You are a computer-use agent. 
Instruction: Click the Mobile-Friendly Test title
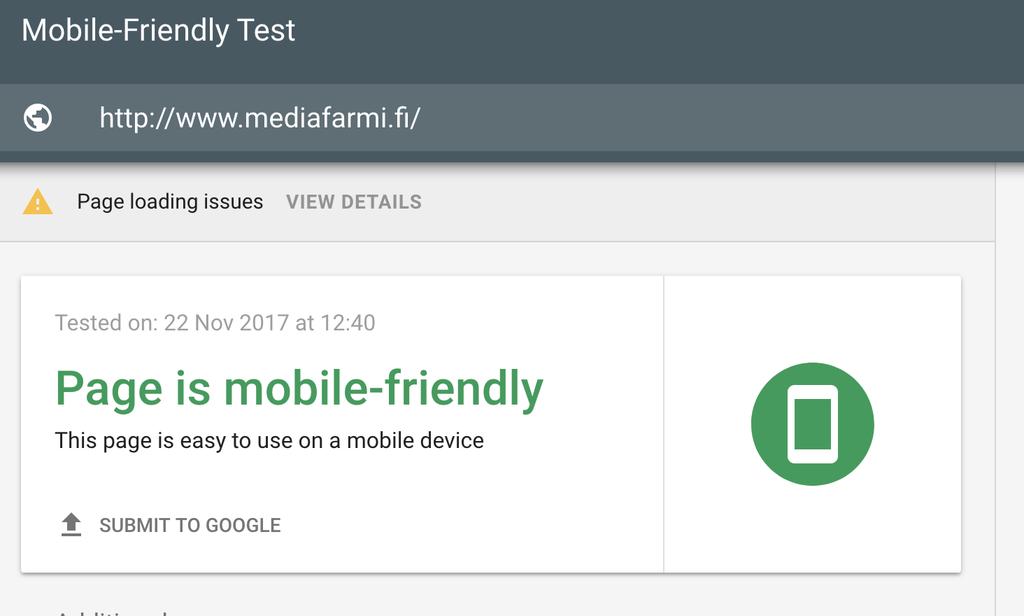pyautogui.click(x=159, y=30)
